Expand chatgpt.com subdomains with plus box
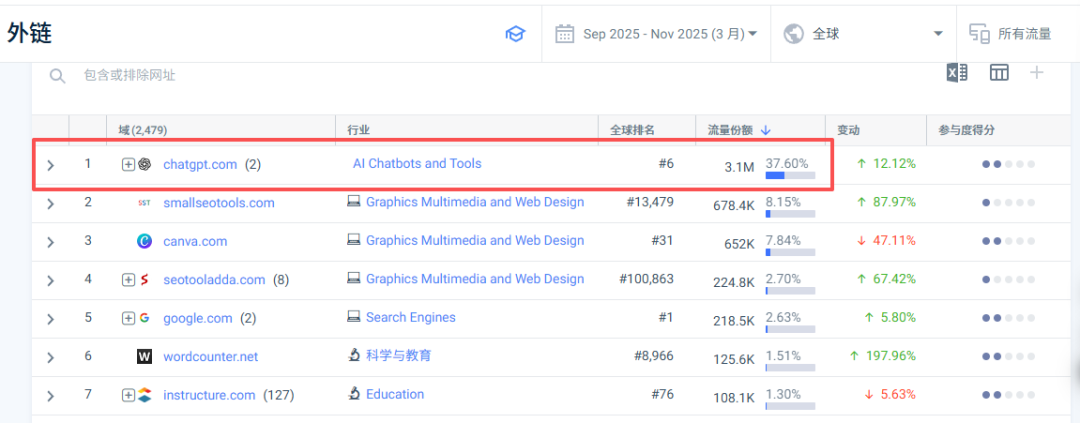Screen dimensions: 1080x423 tap(128, 165)
